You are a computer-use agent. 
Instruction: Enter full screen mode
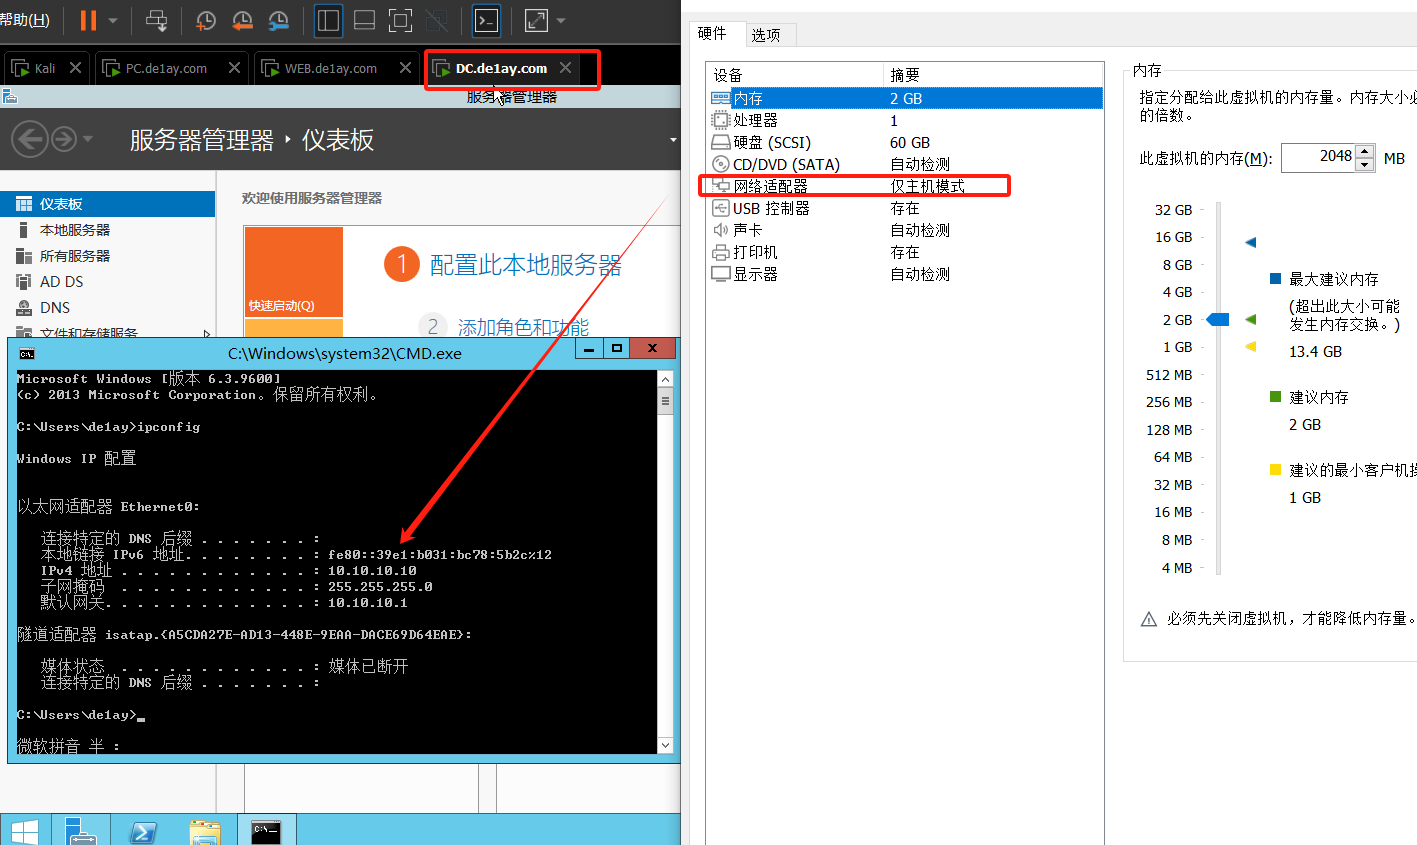[400, 20]
